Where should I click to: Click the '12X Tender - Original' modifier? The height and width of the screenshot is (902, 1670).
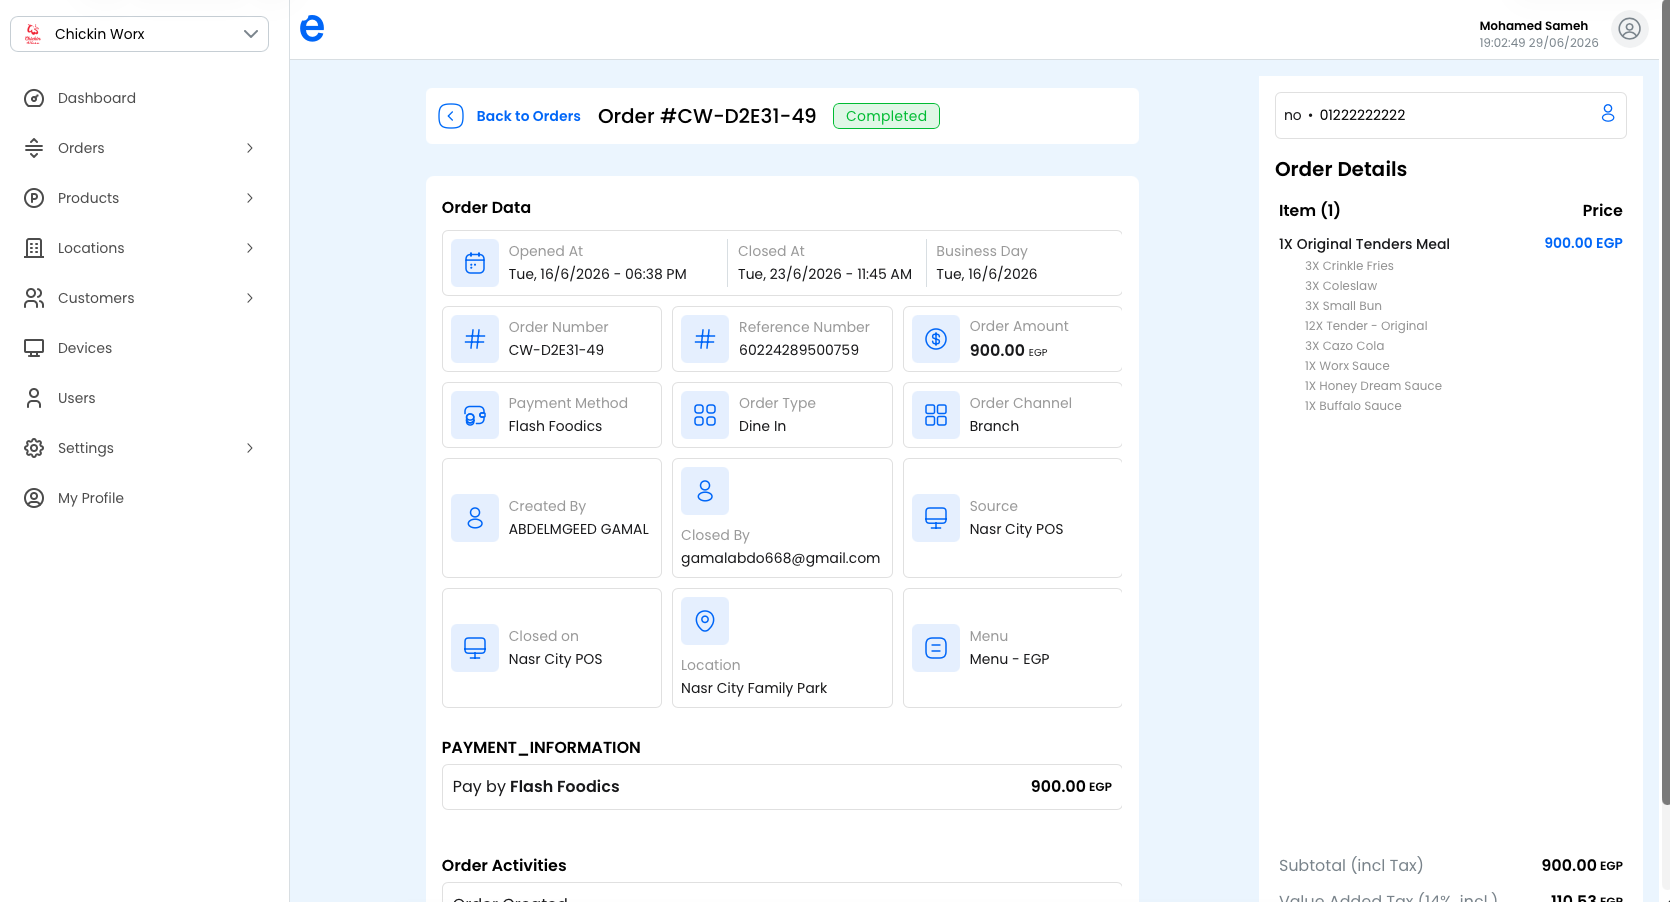coord(1366,326)
